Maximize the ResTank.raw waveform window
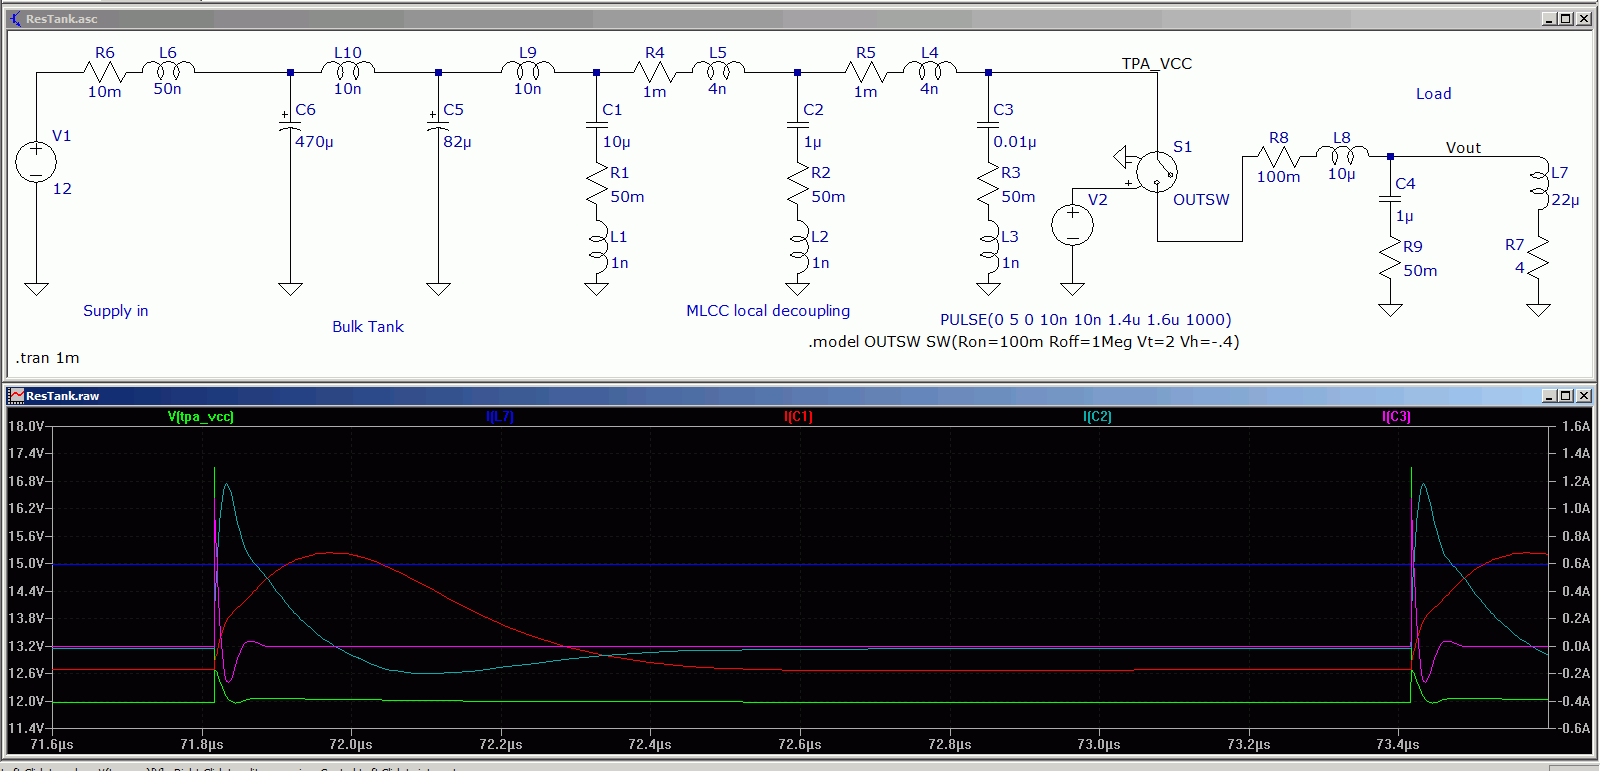 1566,396
